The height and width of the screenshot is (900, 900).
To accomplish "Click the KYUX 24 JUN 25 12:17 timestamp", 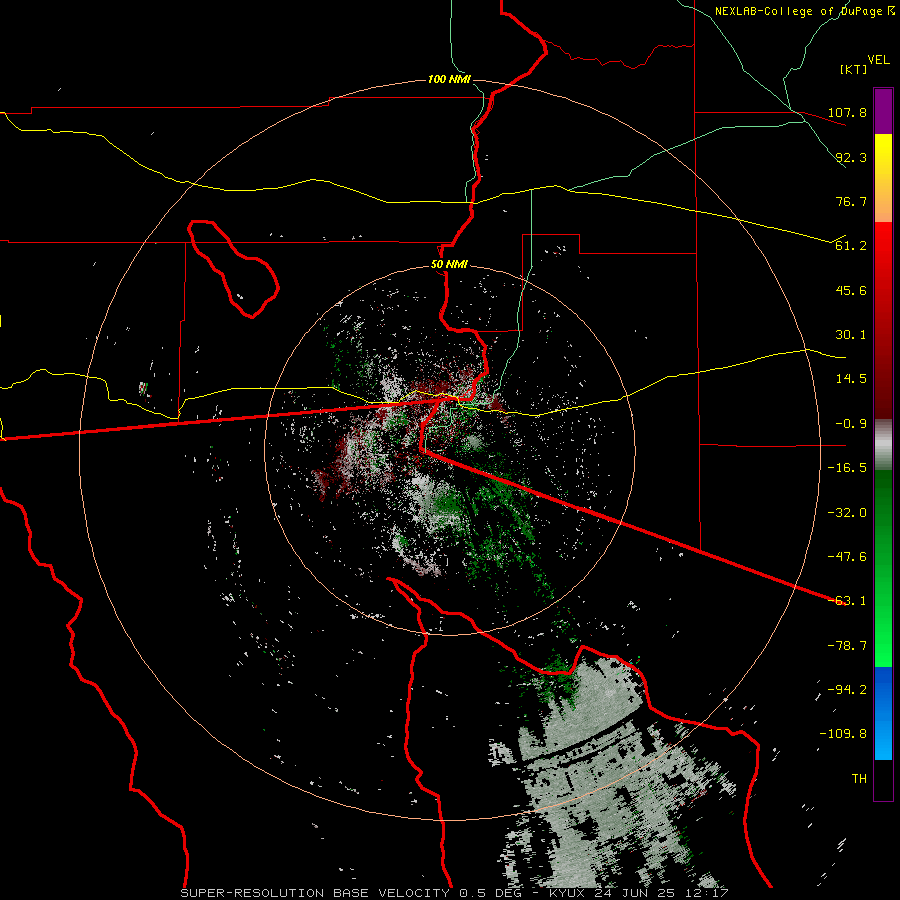I will pos(639,893).
